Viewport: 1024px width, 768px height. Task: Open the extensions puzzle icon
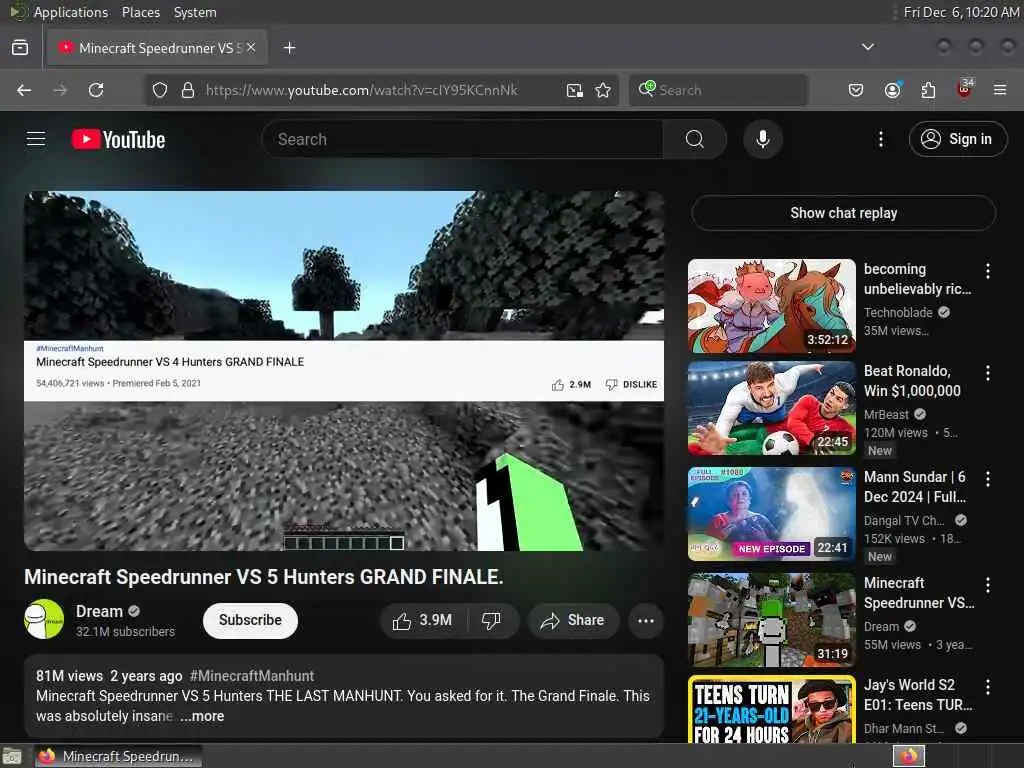click(928, 90)
